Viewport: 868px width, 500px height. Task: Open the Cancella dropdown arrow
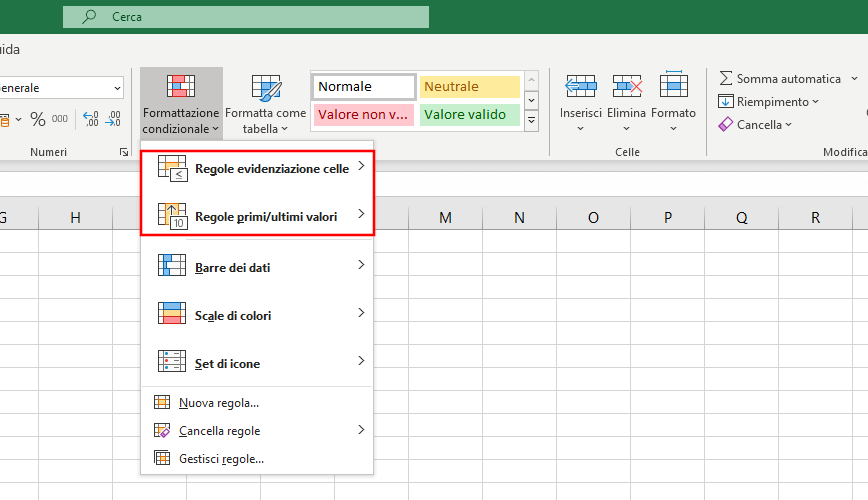(788, 125)
